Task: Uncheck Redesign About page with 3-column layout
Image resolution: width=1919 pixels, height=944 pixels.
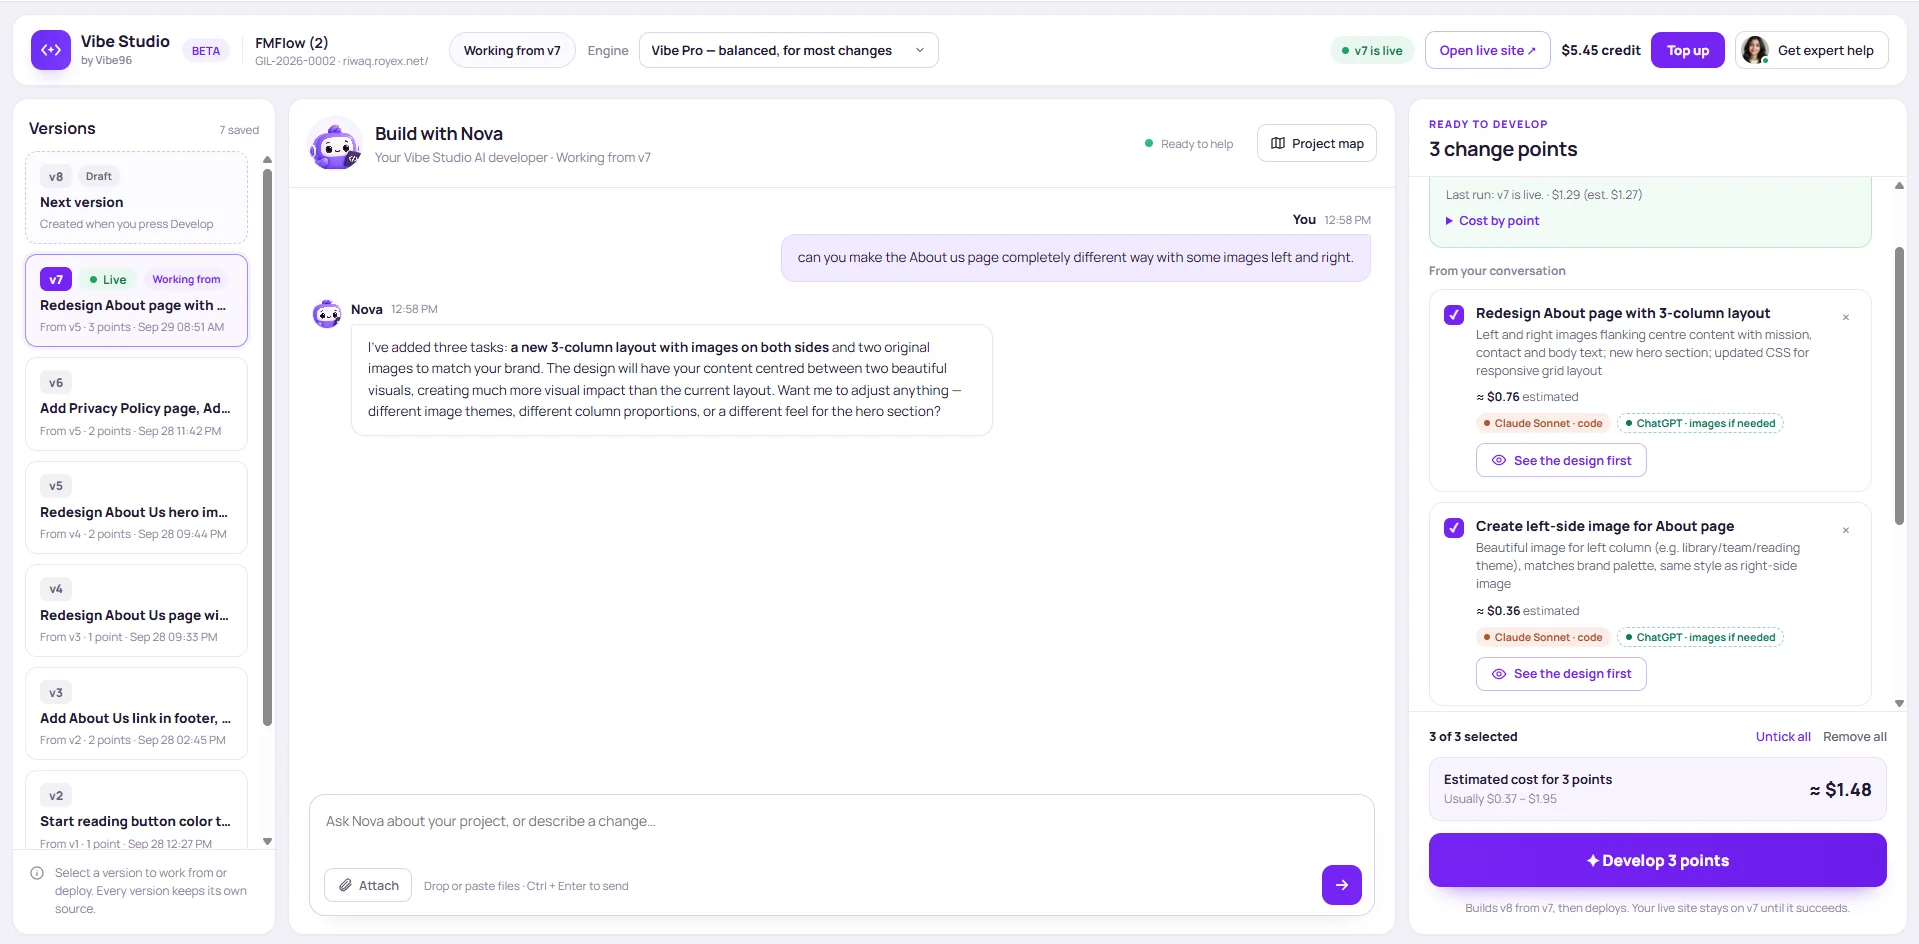Action: (1454, 315)
